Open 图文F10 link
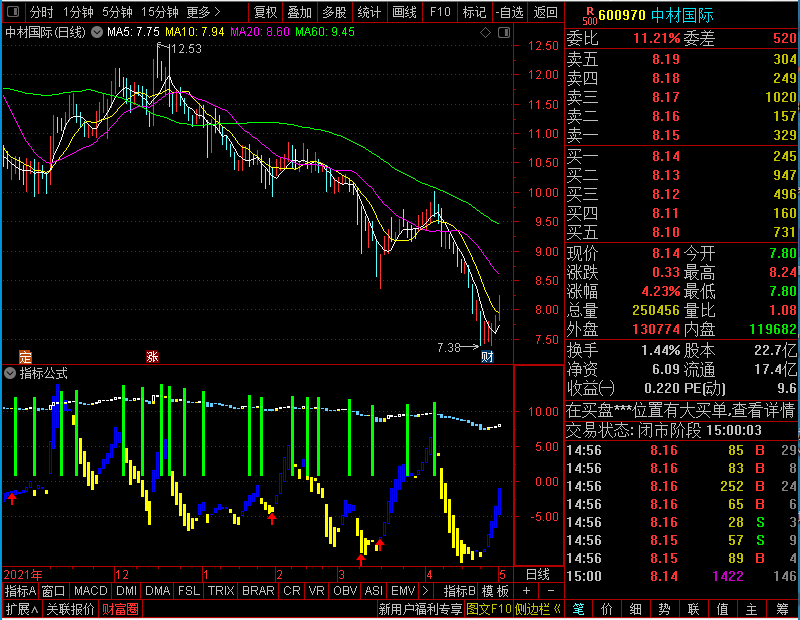 [489, 609]
